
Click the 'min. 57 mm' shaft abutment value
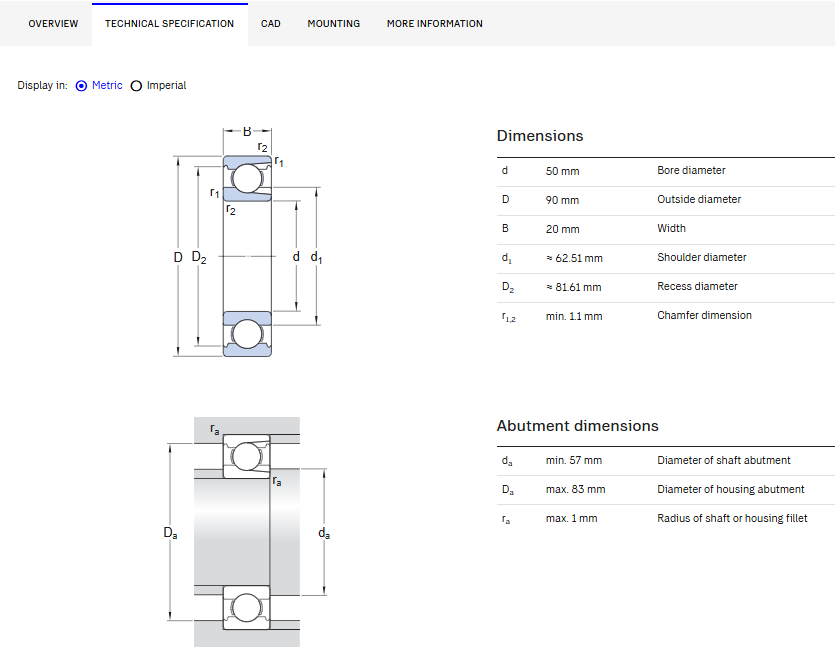click(x=574, y=460)
